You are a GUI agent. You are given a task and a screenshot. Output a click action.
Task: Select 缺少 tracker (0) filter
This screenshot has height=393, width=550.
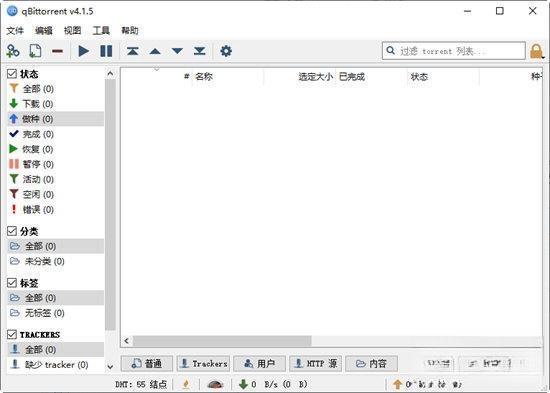(55, 365)
